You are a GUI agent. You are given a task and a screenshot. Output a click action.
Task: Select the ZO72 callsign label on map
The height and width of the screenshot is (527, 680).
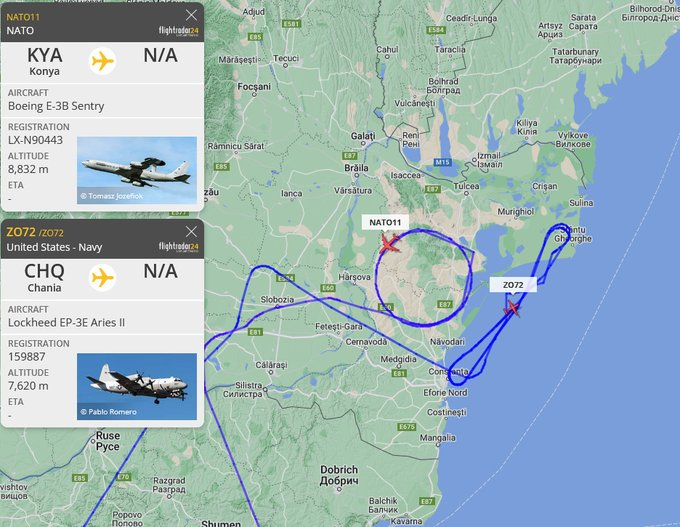[x=513, y=285]
